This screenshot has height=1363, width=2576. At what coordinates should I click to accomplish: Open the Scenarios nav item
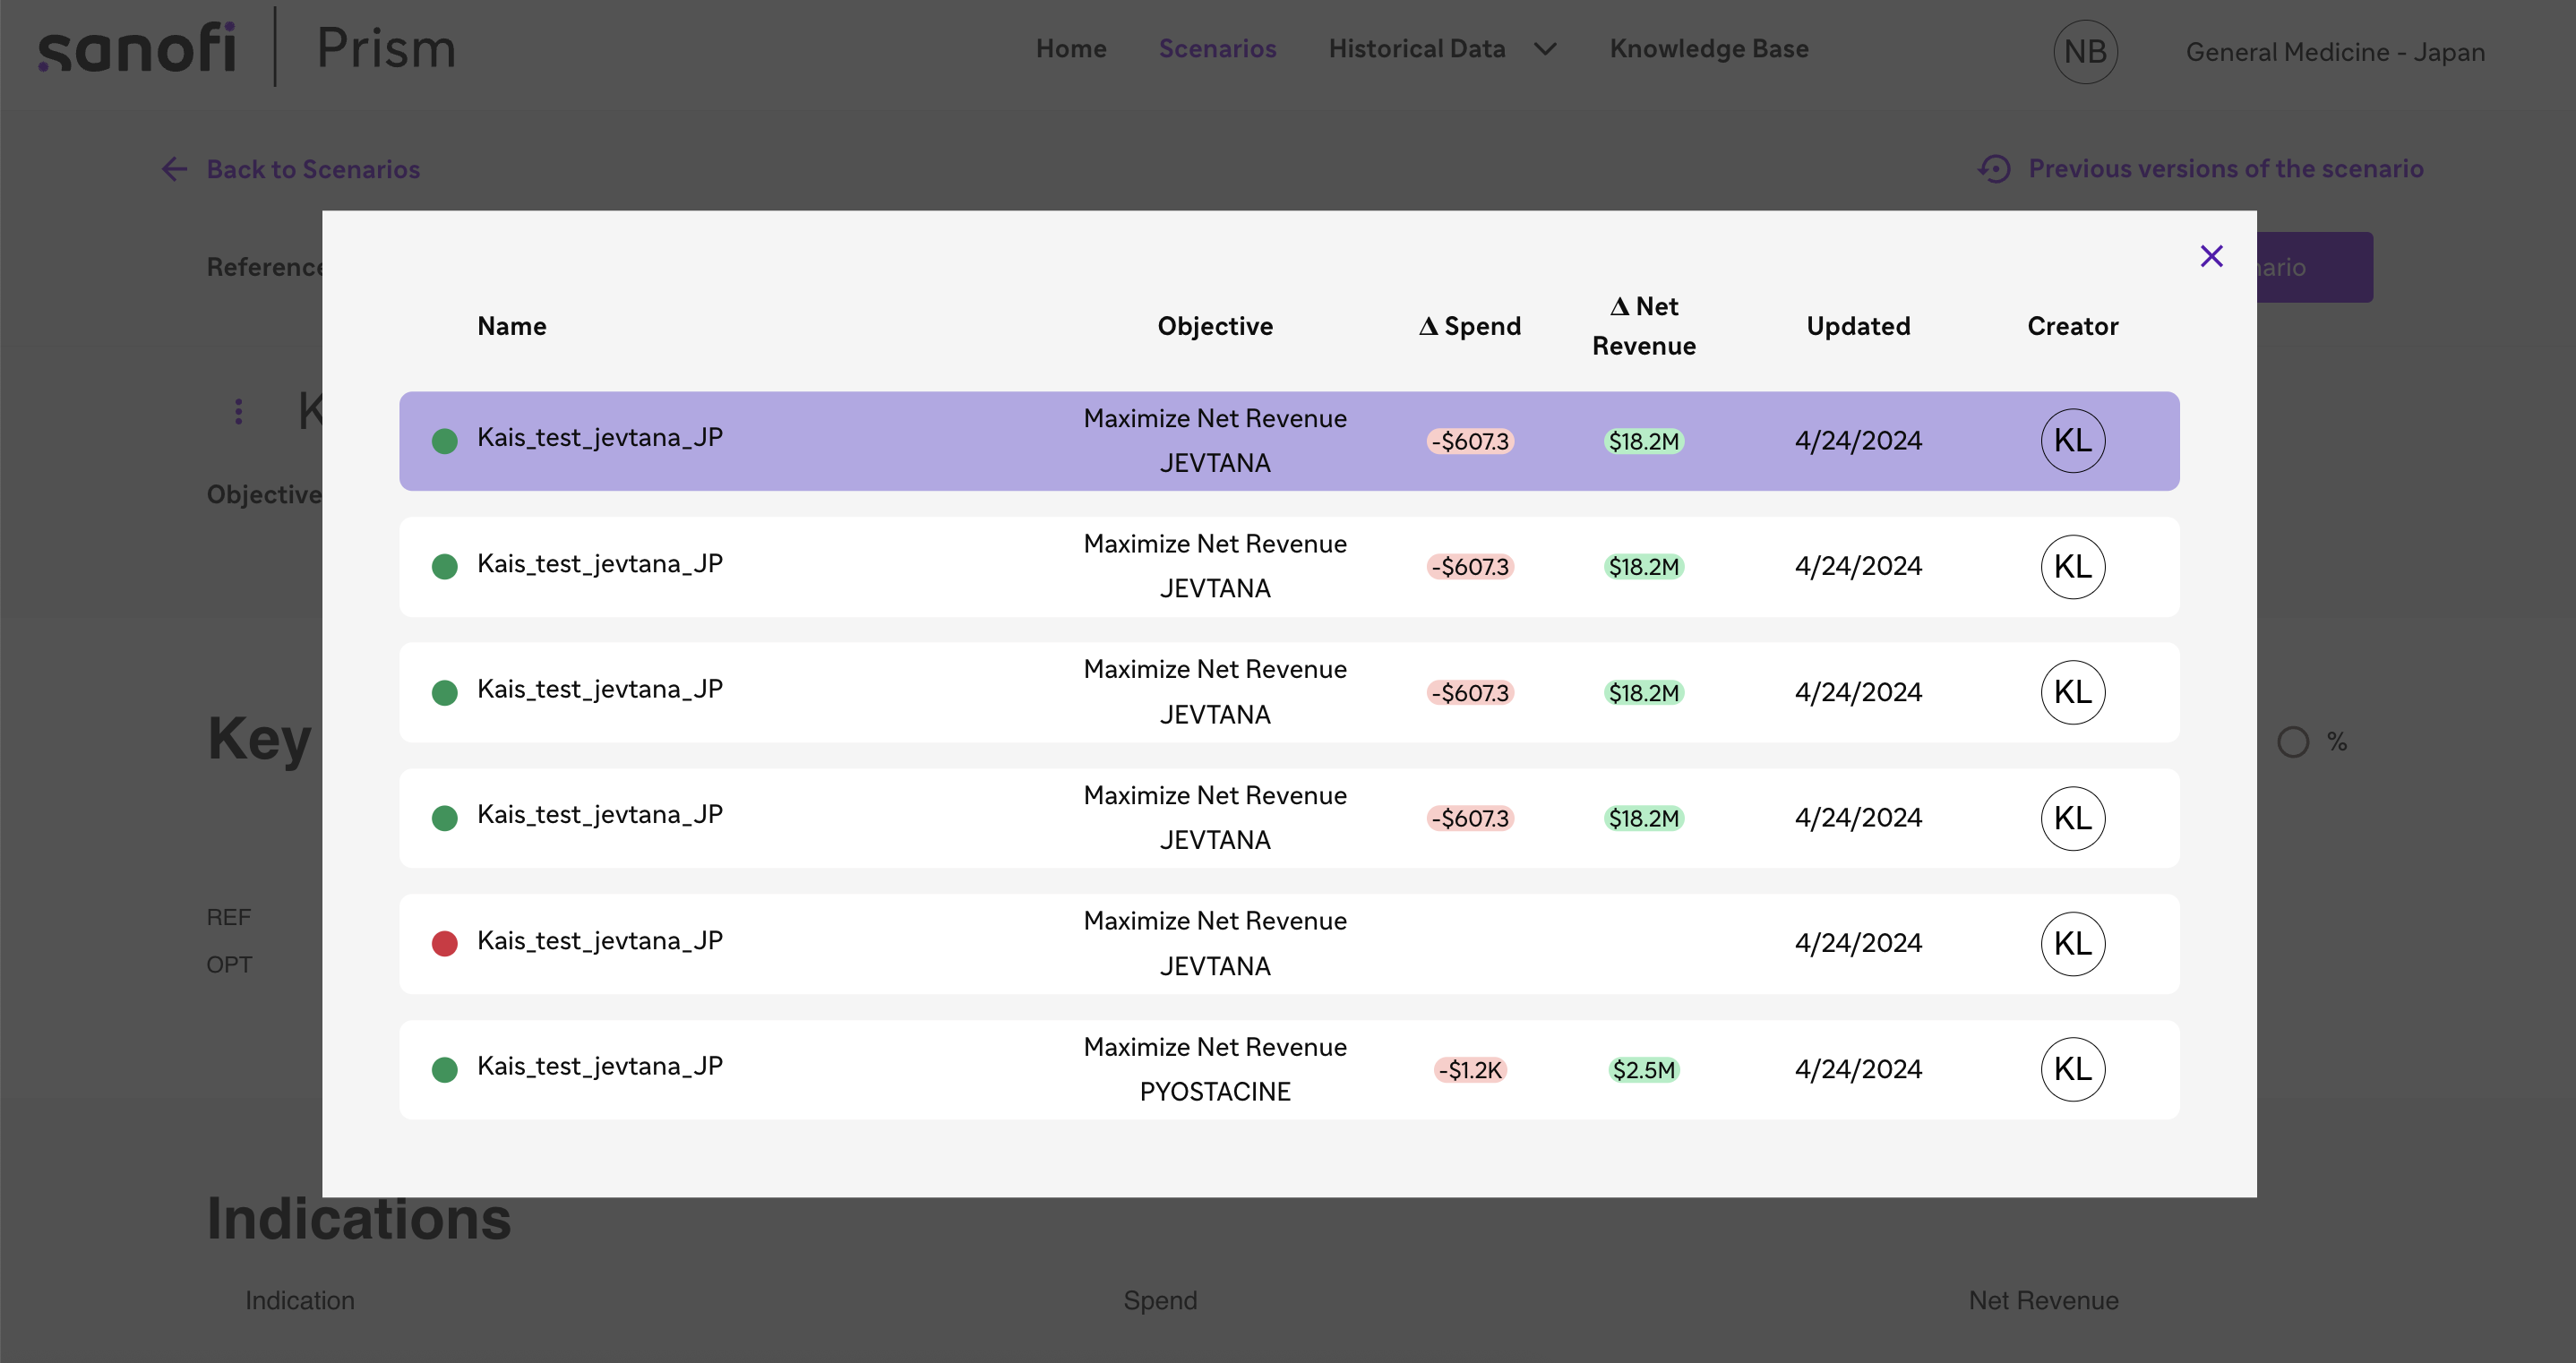1217,49
